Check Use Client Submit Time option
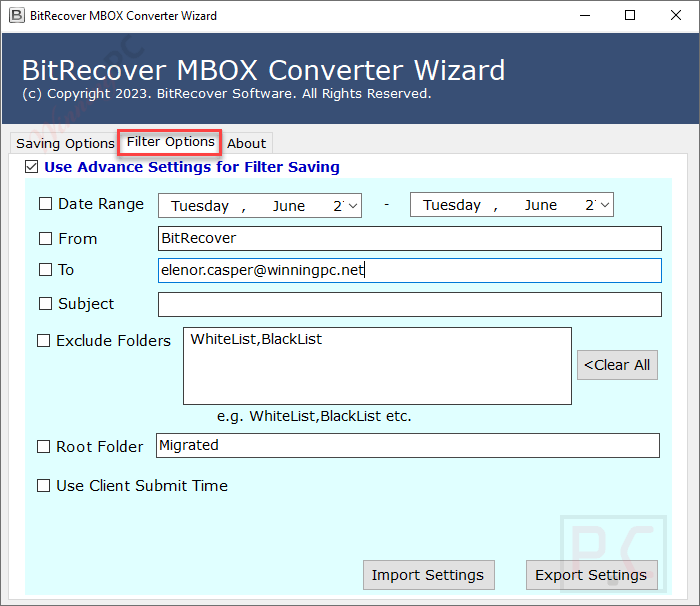This screenshot has width=700, height=606. pos(43,485)
